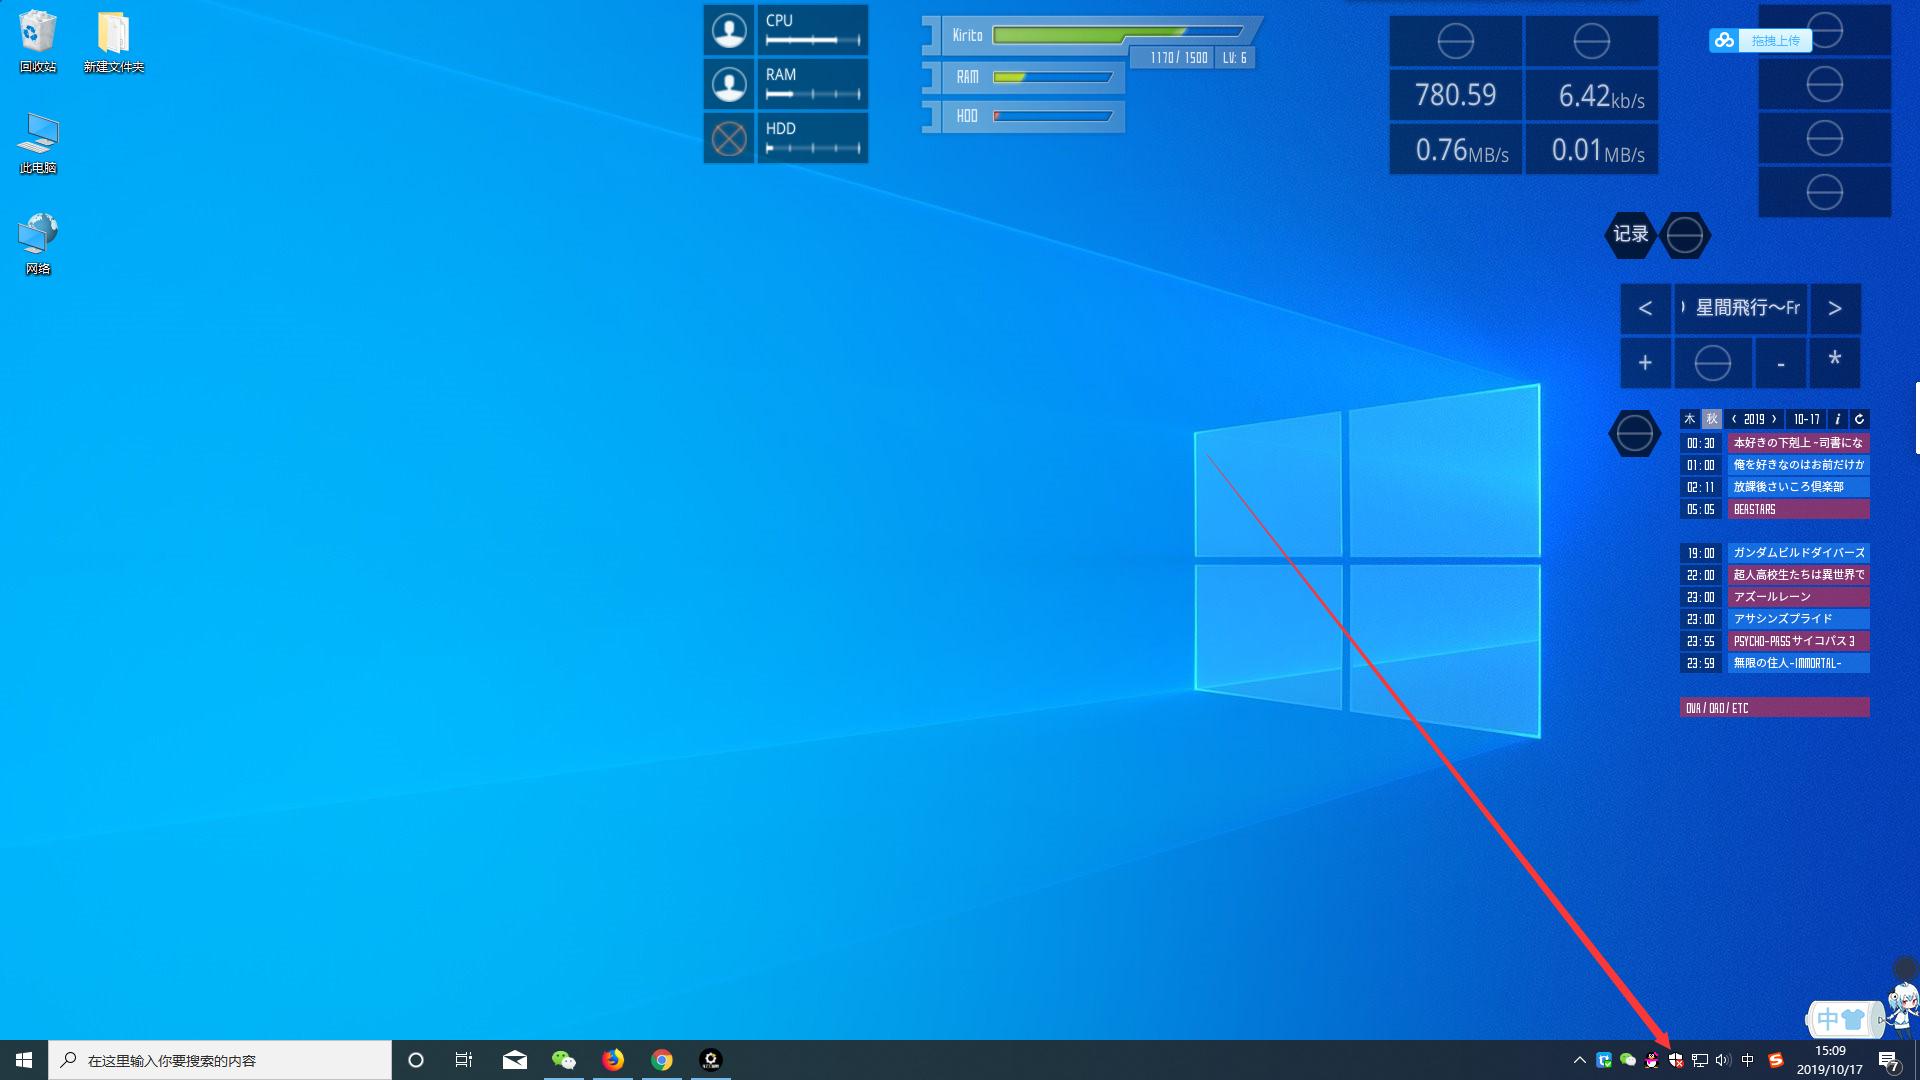Open the Recycle Bin desktop icon
Image resolution: width=1920 pixels, height=1080 pixels.
coord(37,42)
